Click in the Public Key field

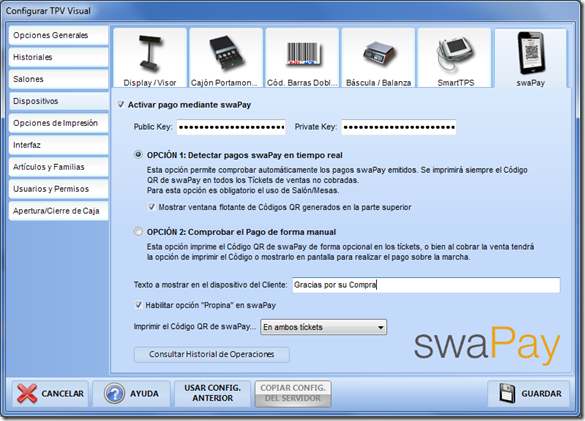(231, 127)
